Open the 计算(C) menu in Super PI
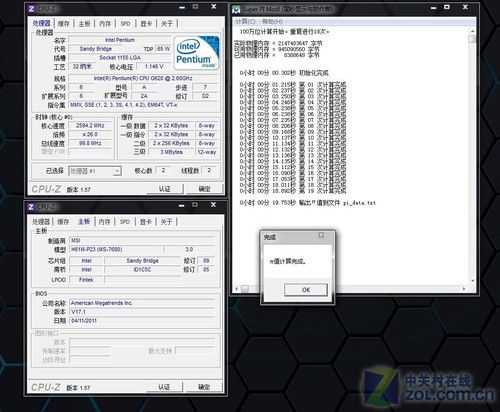Image resolution: width=500 pixels, height=412 pixels. (x=245, y=21)
